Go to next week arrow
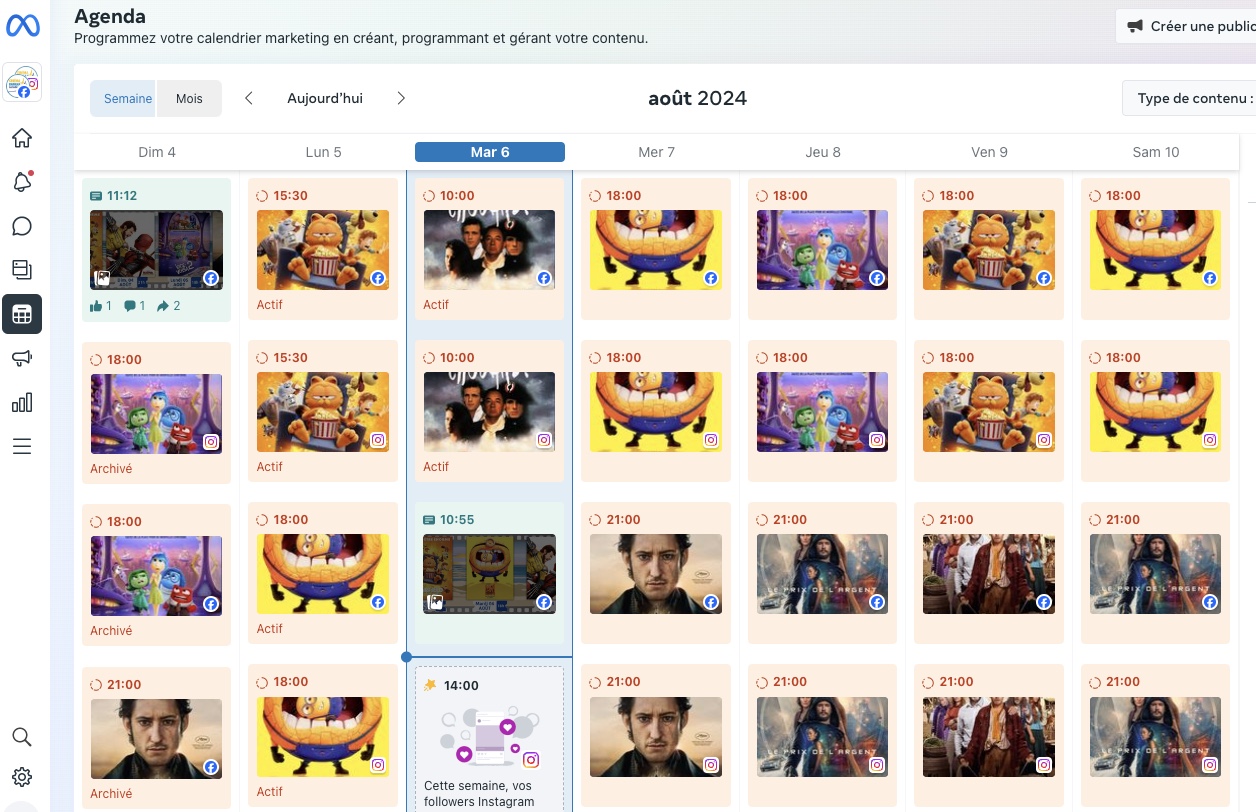This screenshot has height=812, width=1256. tap(401, 98)
